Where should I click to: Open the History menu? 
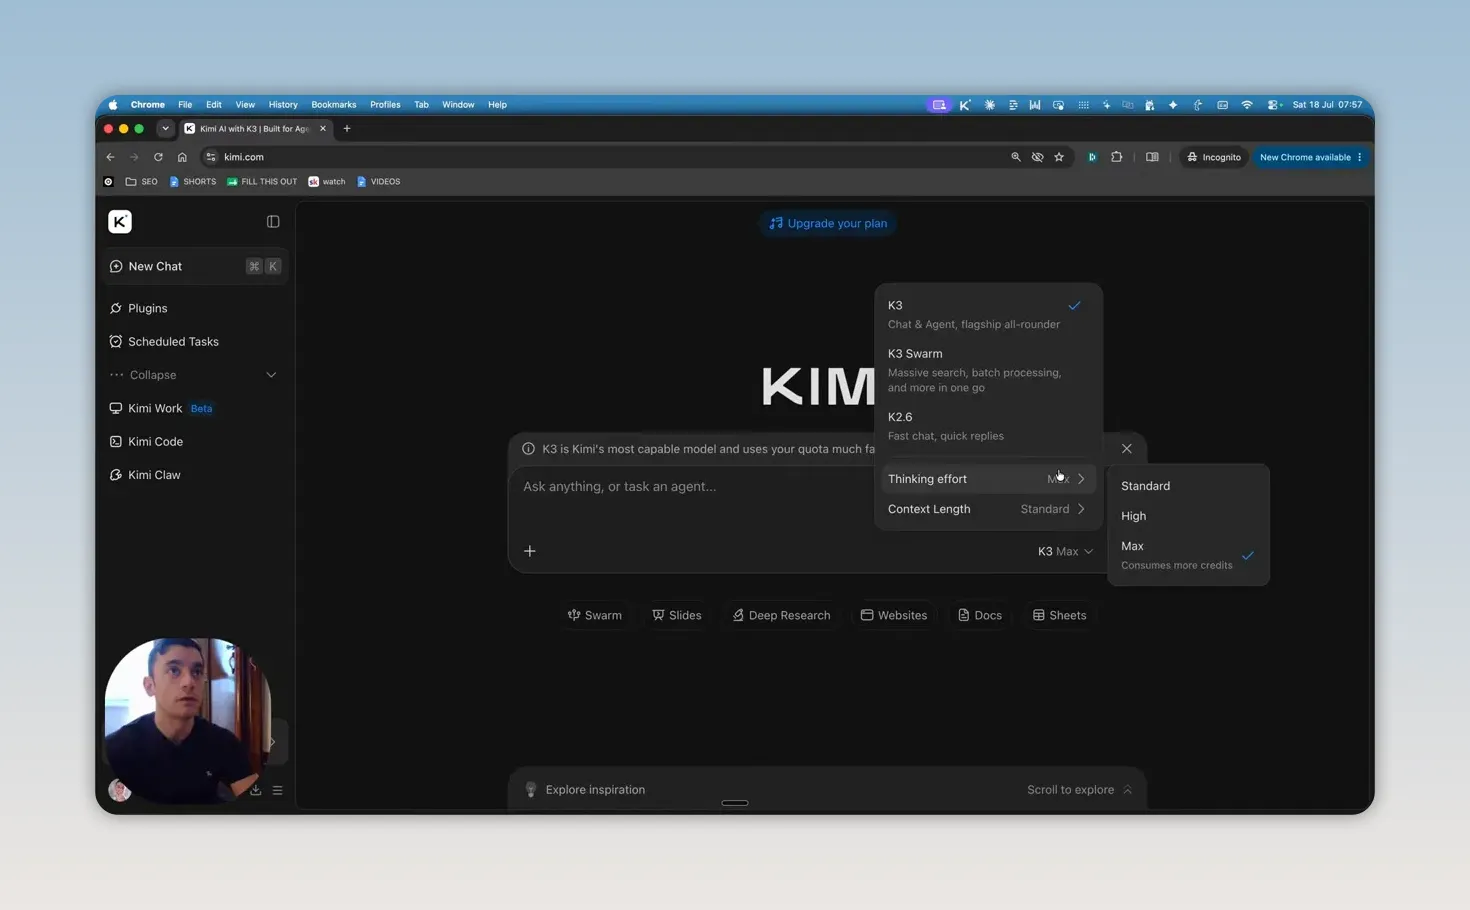(x=283, y=104)
